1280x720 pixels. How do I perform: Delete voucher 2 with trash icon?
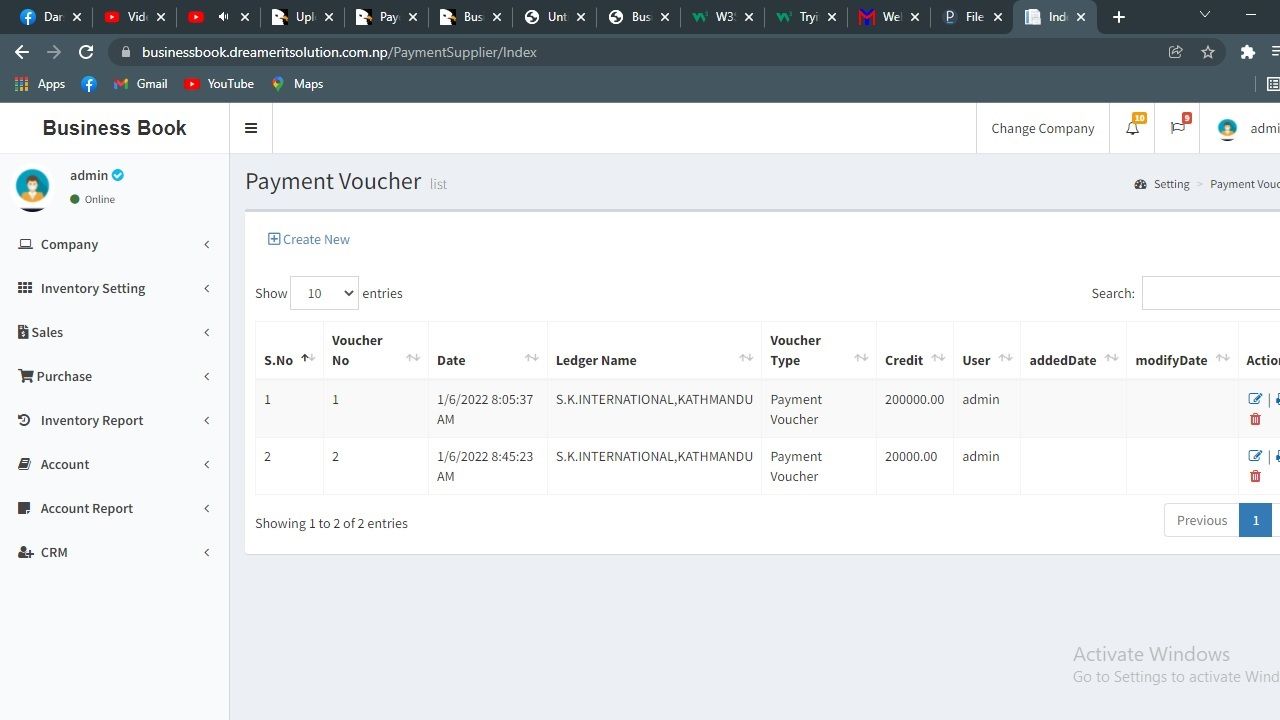point(1255,476)
